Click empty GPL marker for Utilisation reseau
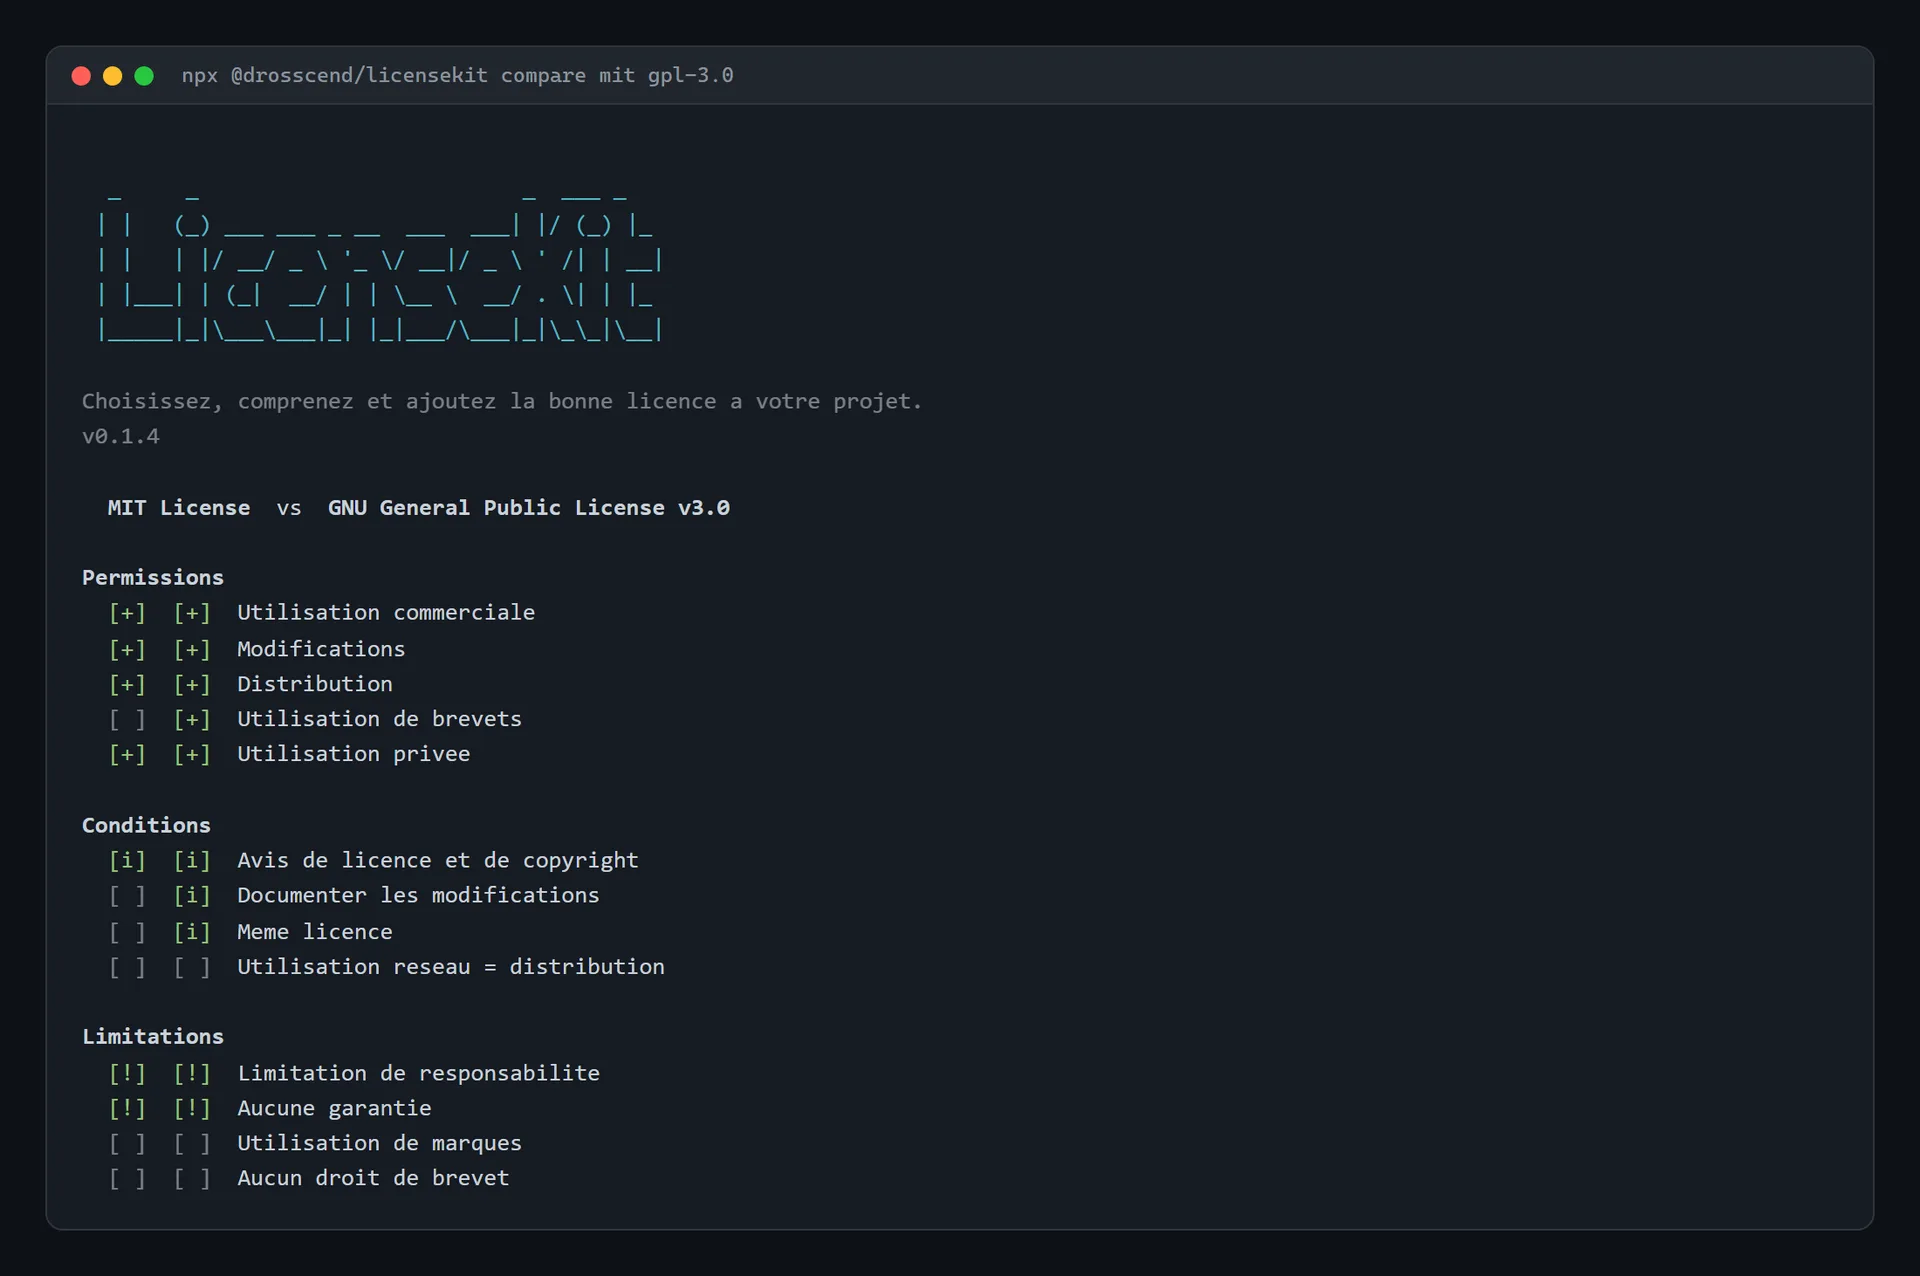The width and height of the screenshot is (1920, 1276). [x=192, y=967]
